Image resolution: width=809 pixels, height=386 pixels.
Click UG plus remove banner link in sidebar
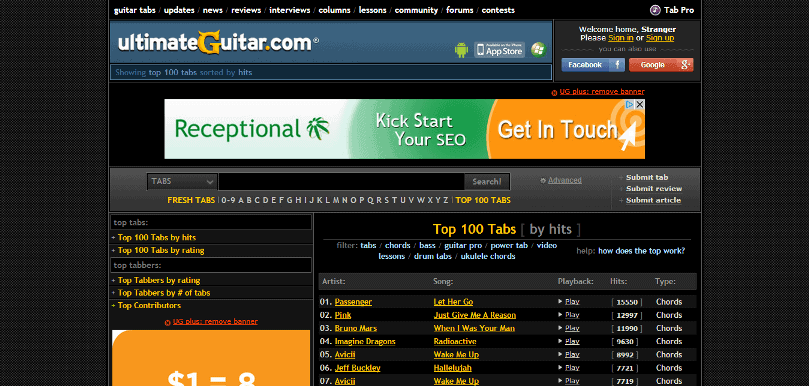click(x=215, y=321)
